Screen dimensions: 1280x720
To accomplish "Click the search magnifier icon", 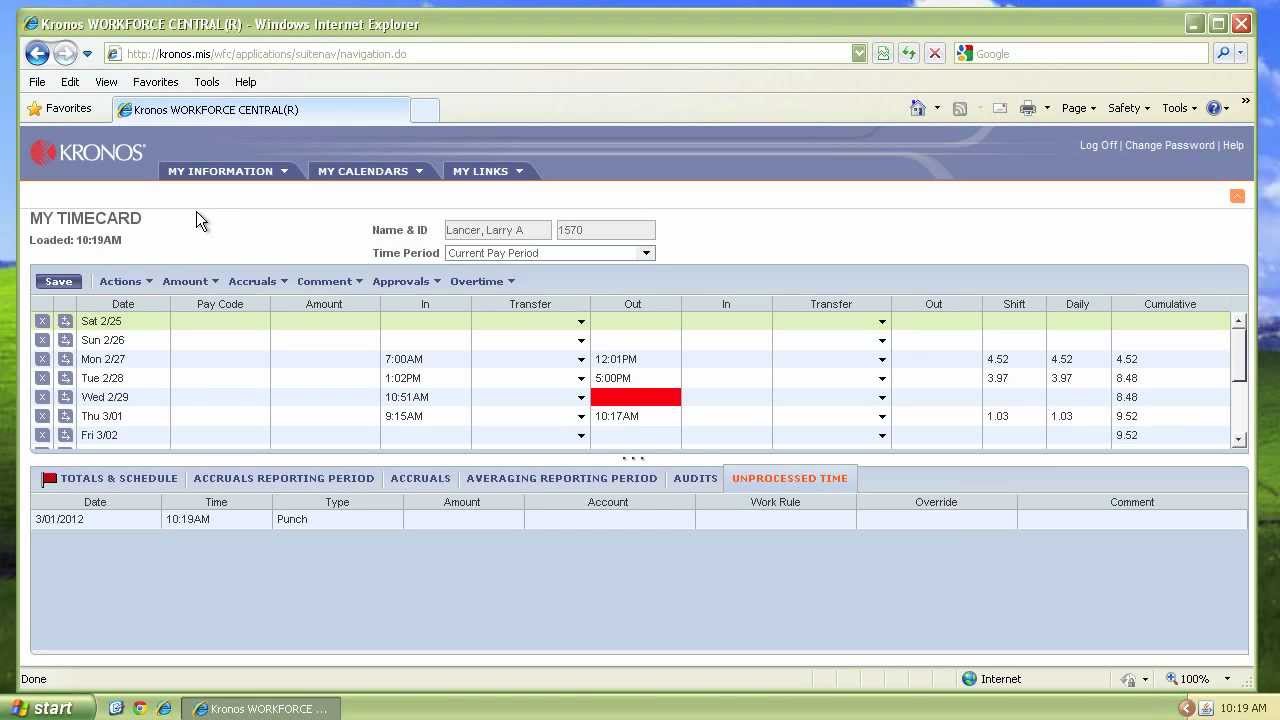I will [1222, 54].
